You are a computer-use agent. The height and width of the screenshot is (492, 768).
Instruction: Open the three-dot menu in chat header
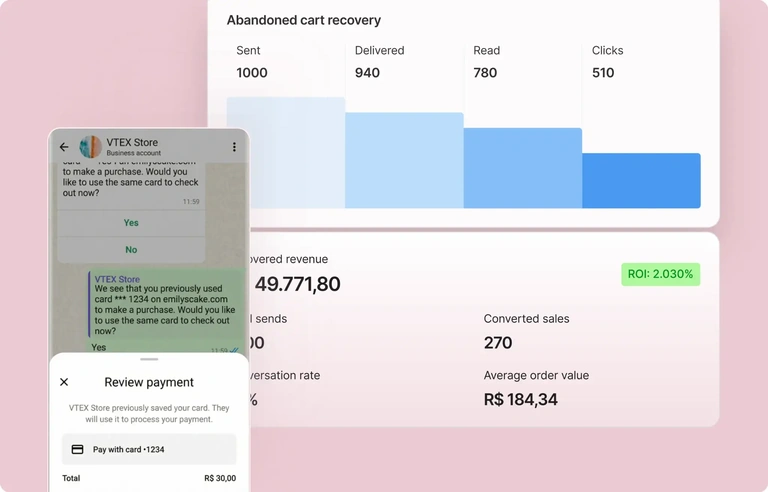(x=234, y=147)
